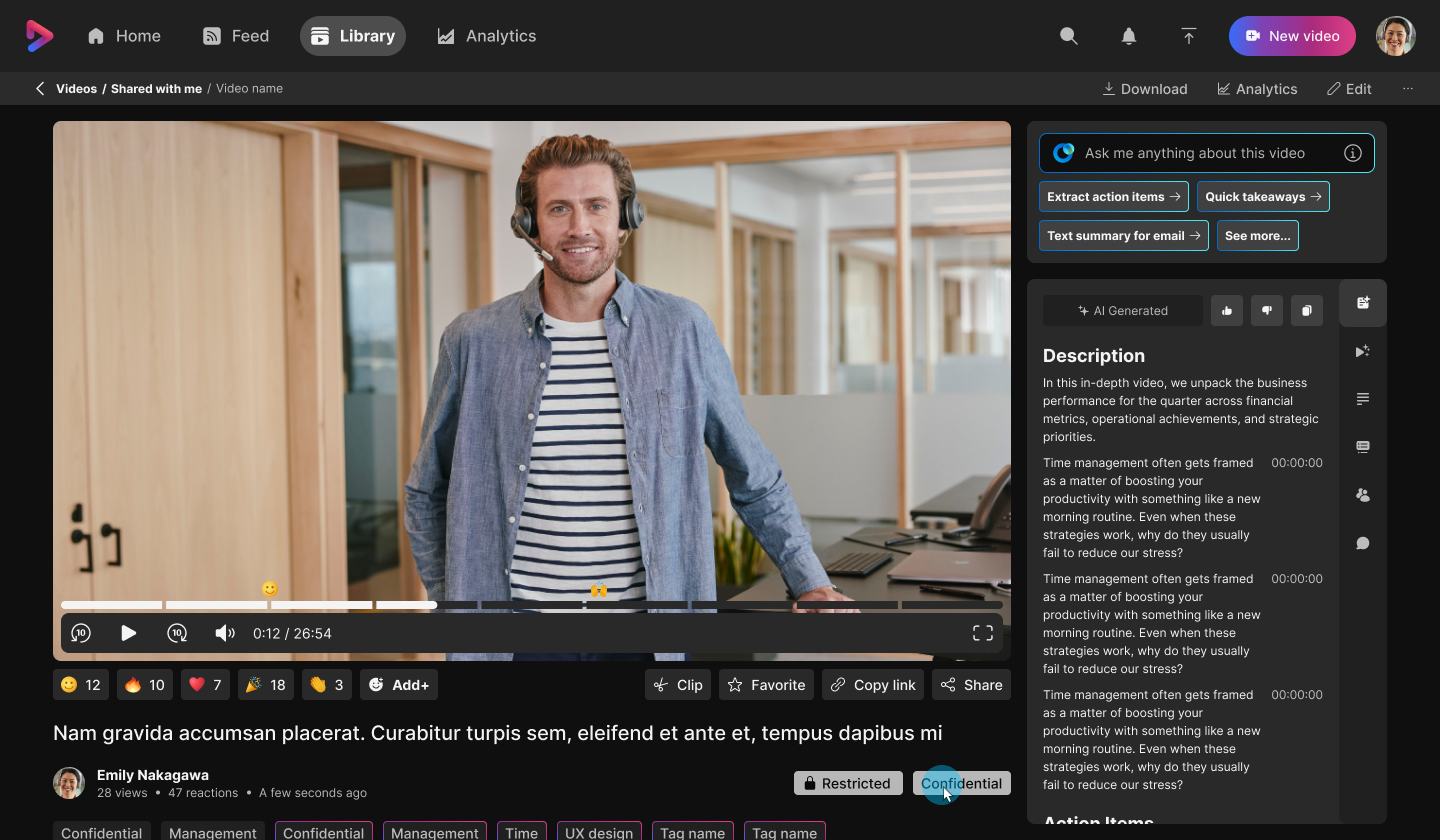Screen dimensions: 1440x840
Task: Go to the Feed tab
Action: [x=236, y=36]
